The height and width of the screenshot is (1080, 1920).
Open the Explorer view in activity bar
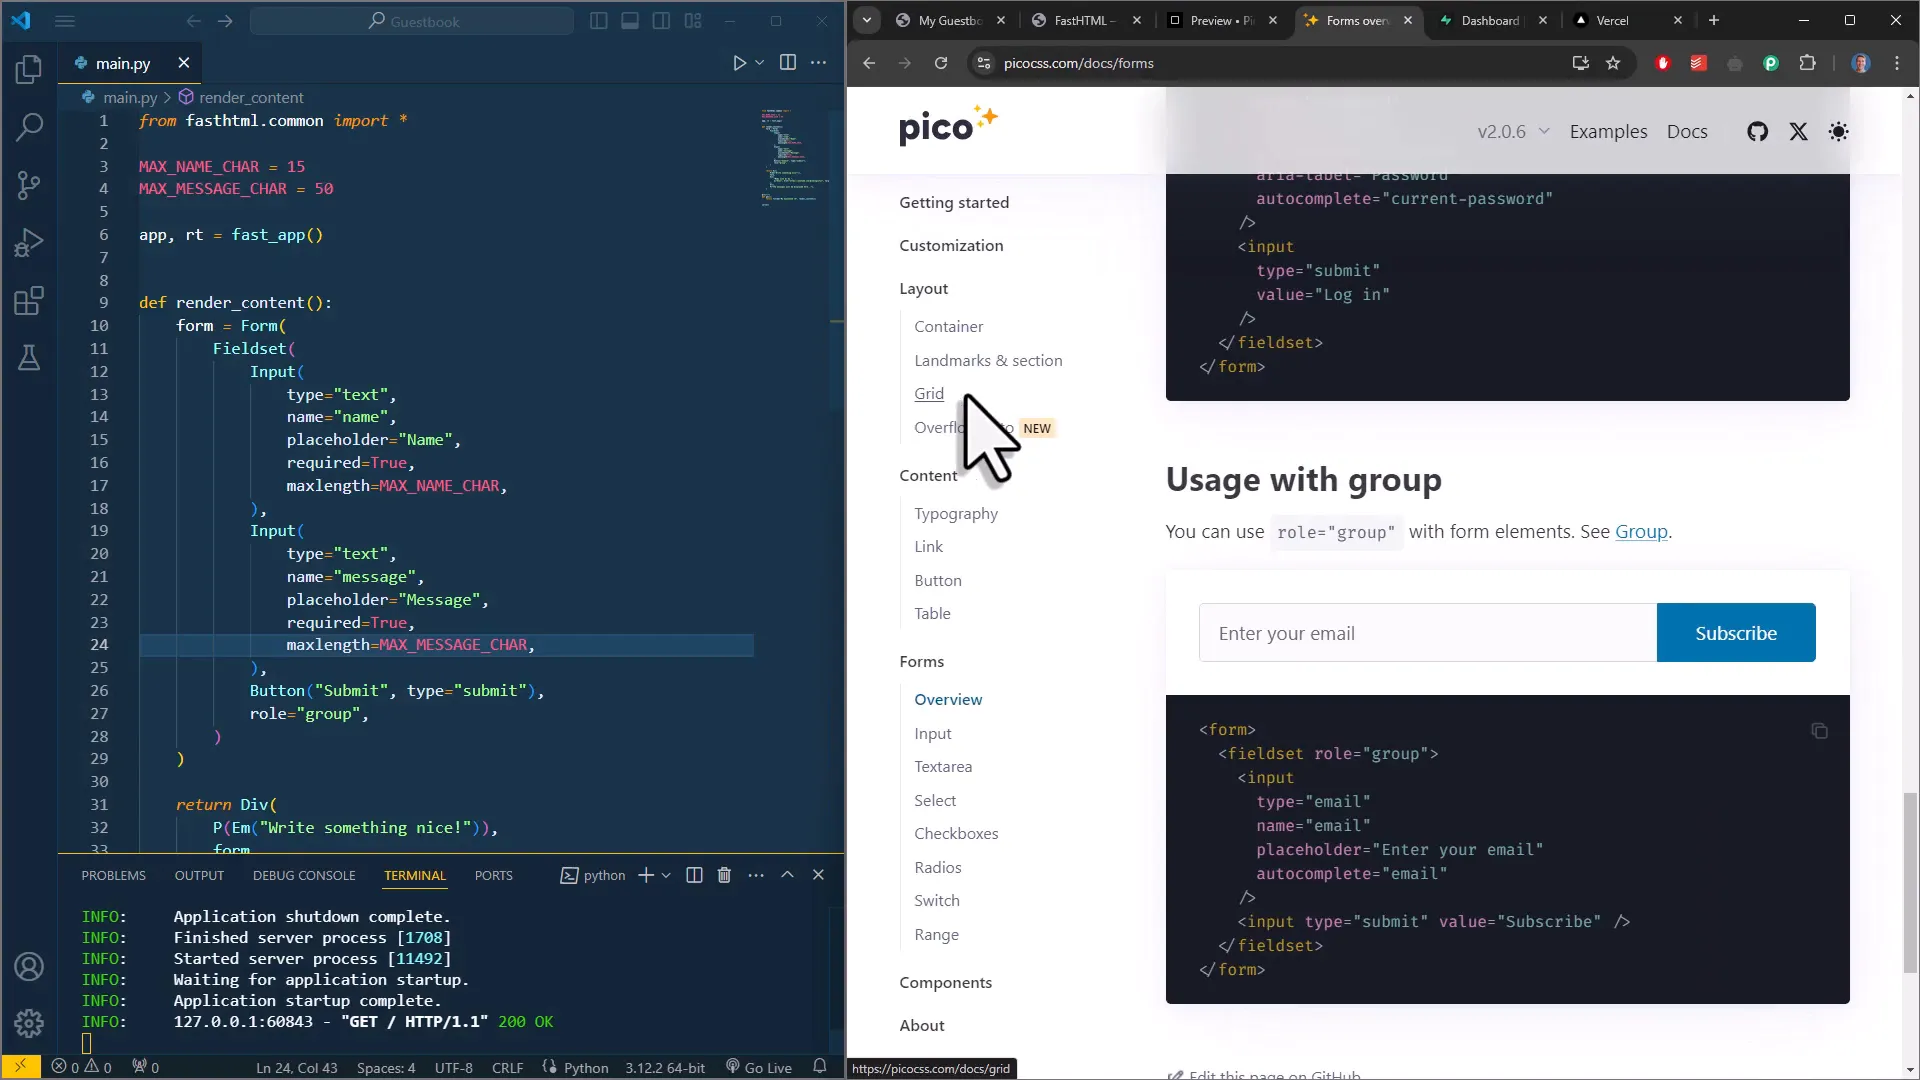click(29, 70)
